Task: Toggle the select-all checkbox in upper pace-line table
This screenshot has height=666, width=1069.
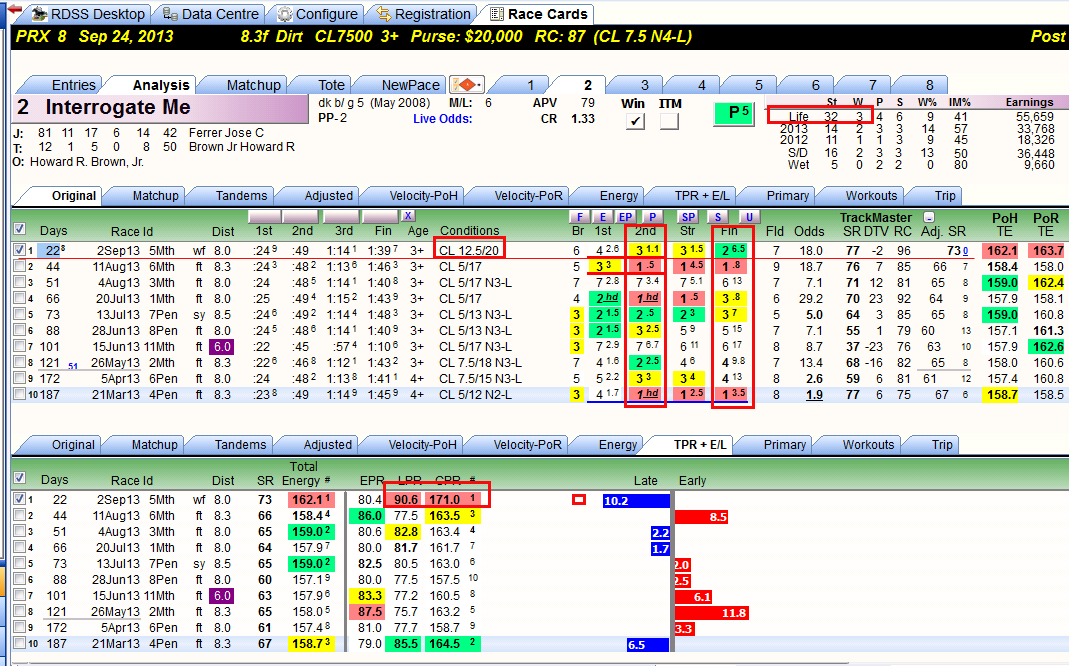Action: click(x=20, y=229)
